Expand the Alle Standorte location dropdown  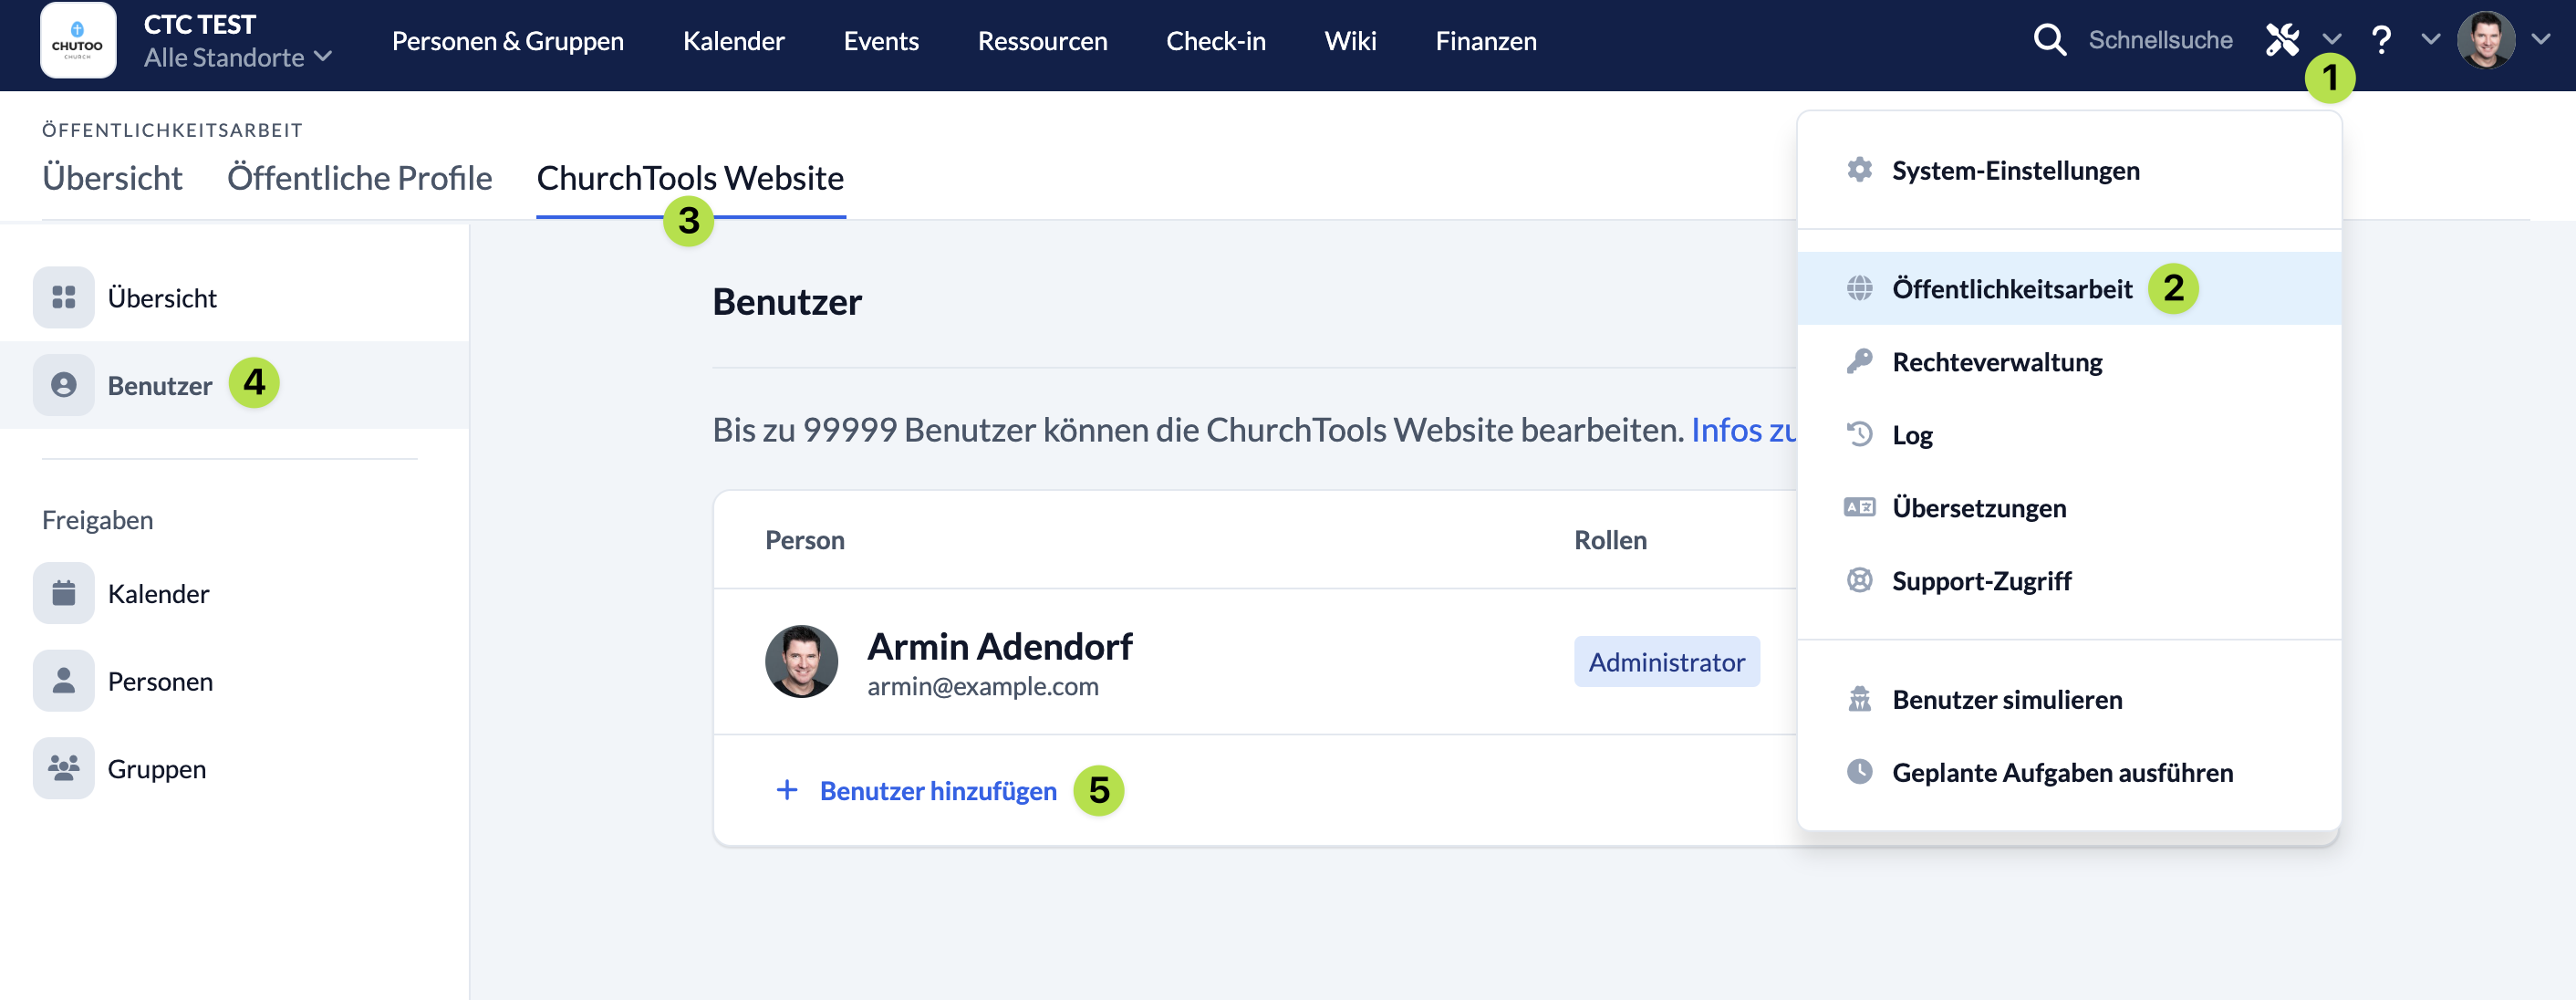pyautogui.click(x=238, y=57)
